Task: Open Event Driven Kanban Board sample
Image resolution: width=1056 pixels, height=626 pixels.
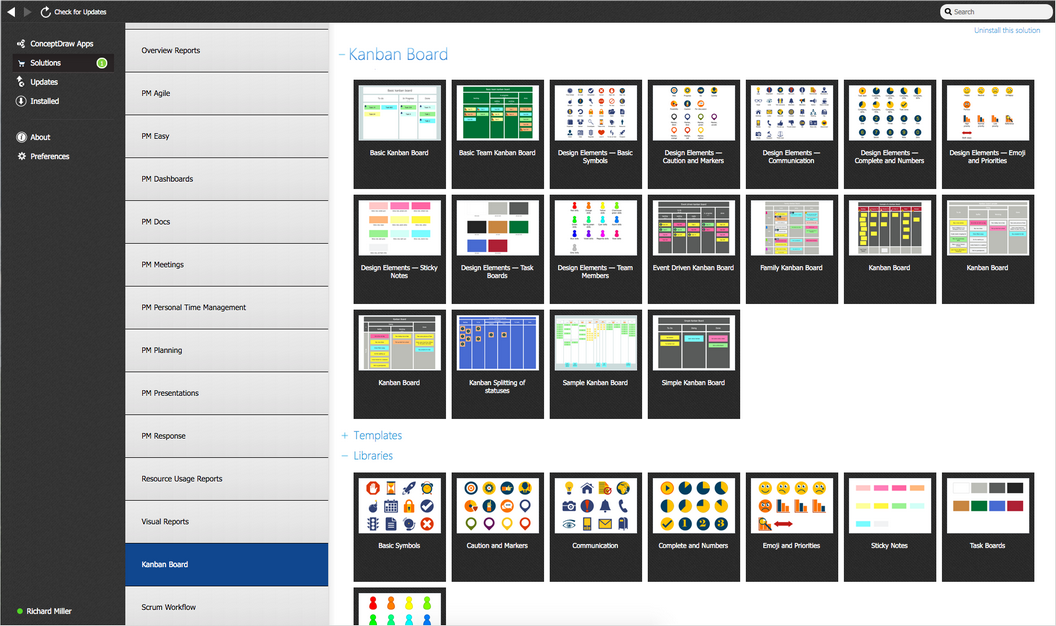Action: pos(694,250)
